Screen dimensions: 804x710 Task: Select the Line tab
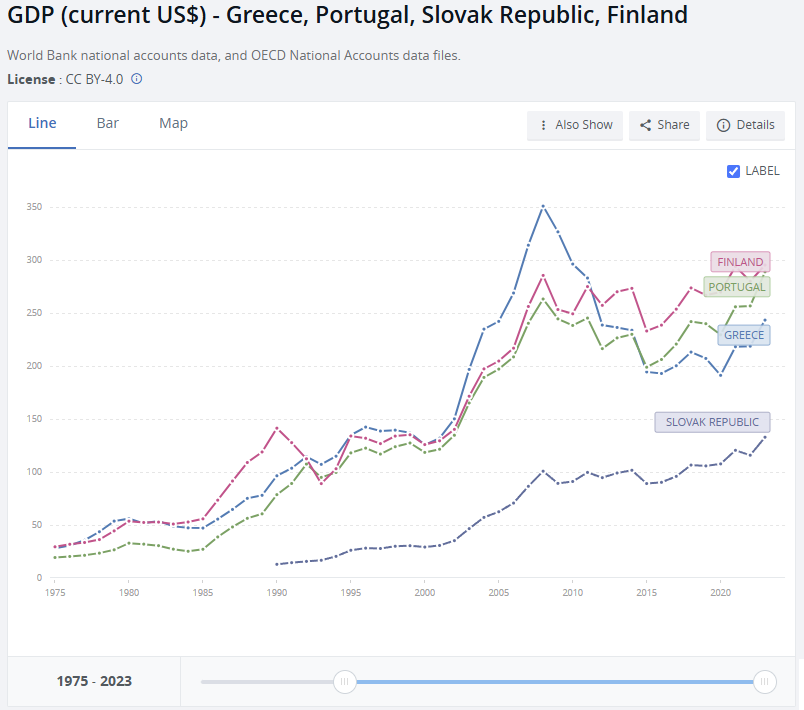tap(42, 123)
